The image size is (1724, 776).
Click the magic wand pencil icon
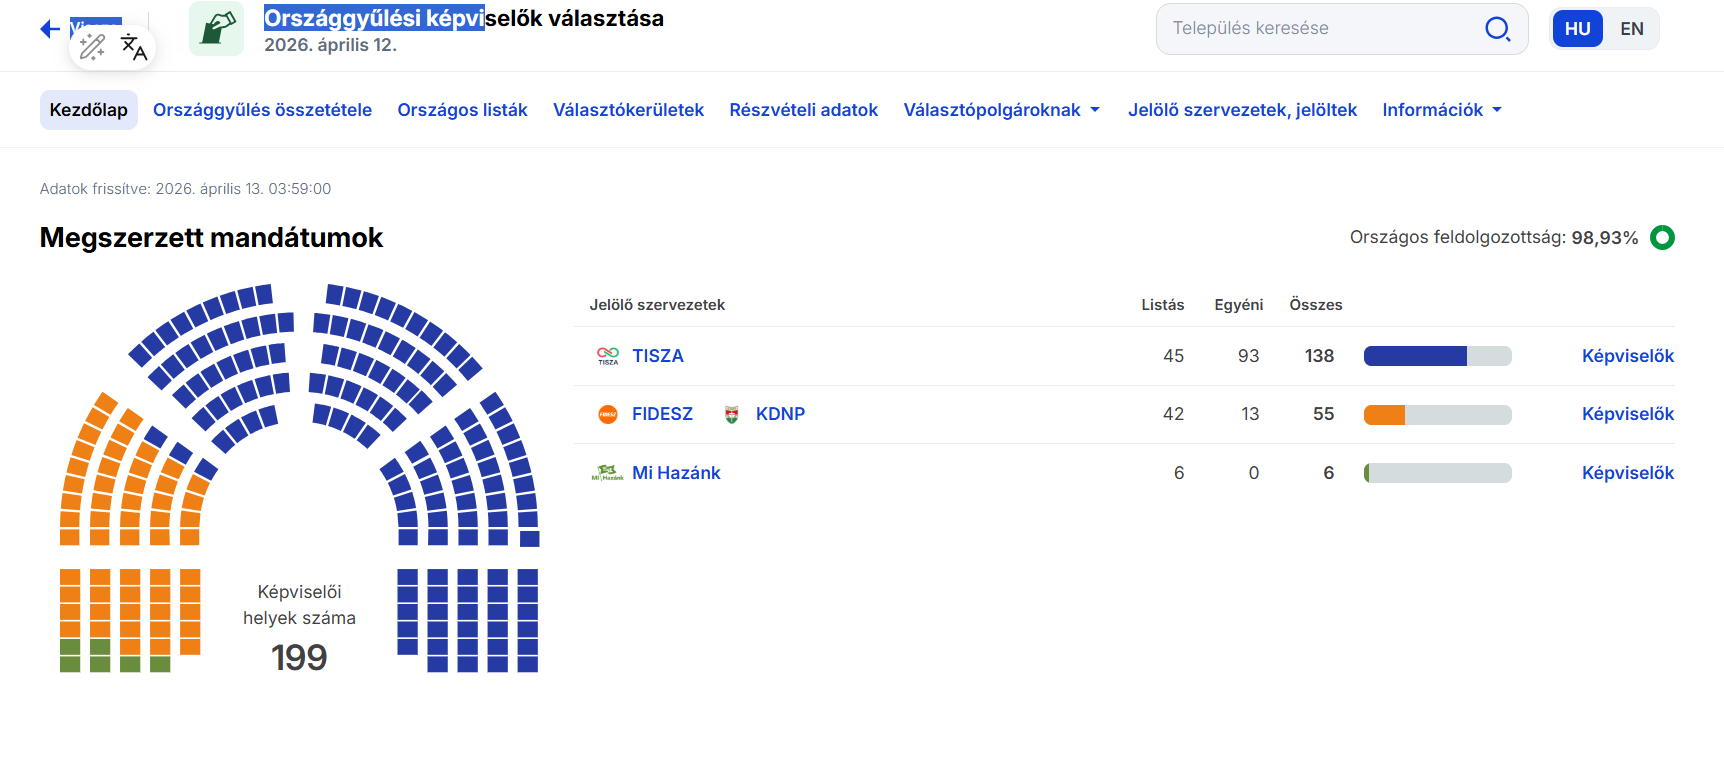point(92,46)
